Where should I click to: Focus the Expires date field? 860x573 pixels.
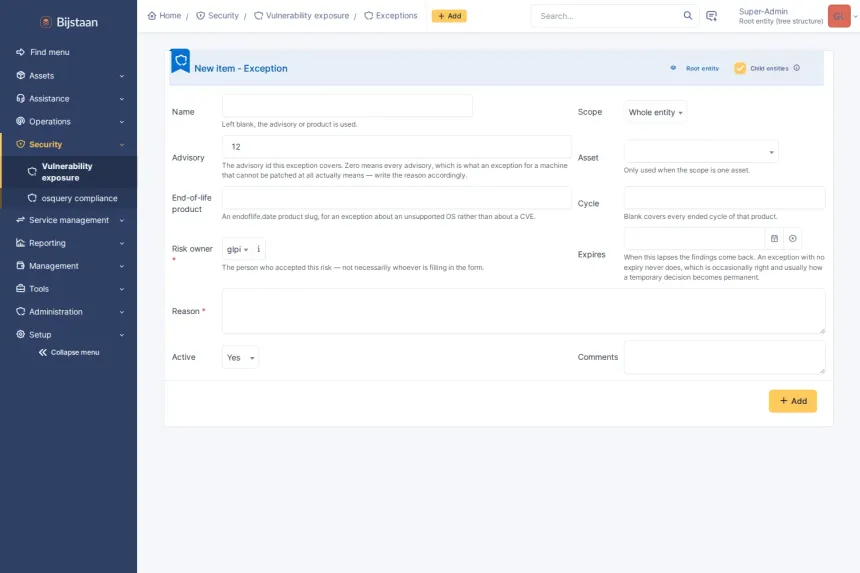(x=694, y=239)
